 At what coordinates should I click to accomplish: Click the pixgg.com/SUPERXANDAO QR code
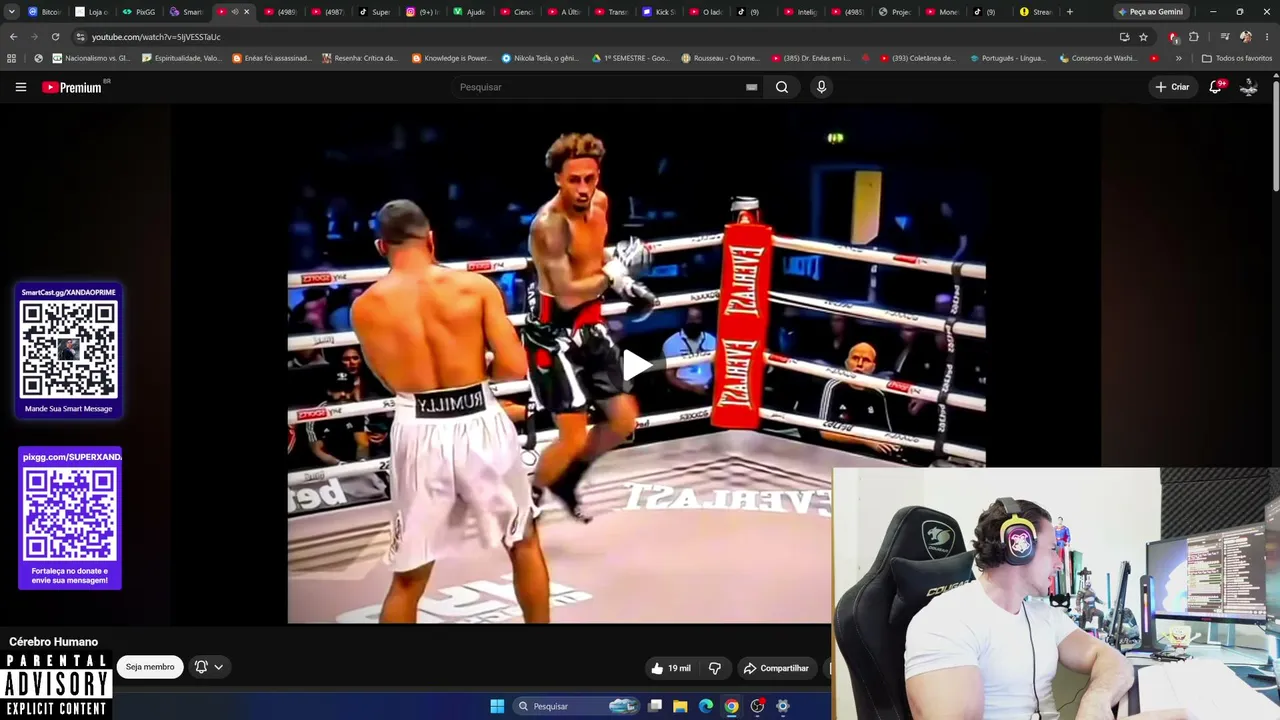click(69, 515)
